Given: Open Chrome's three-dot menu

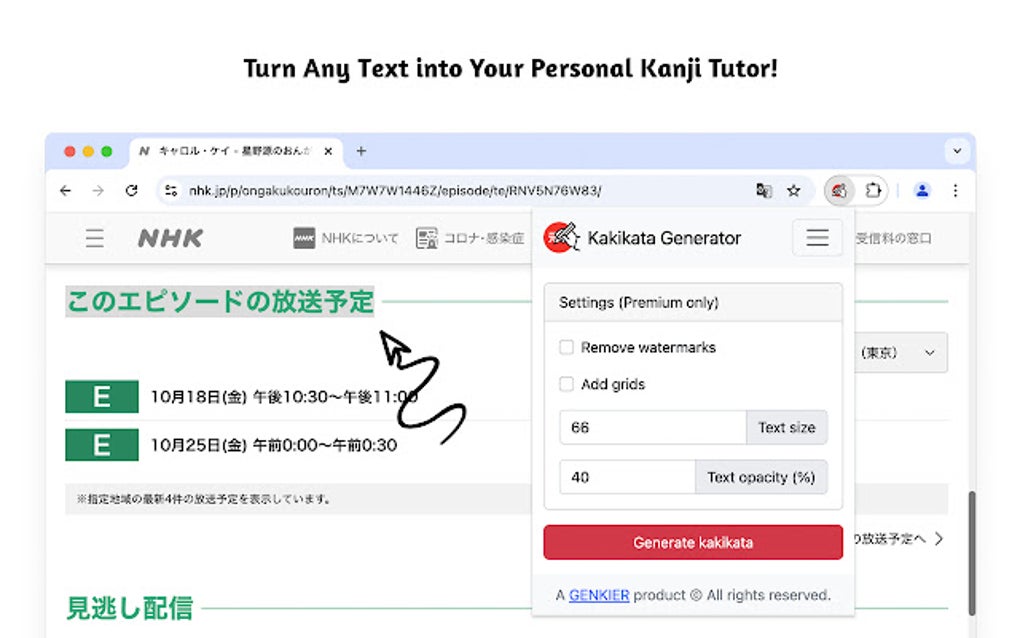Looking at the screenshot, I should click(x=955, y=190).
